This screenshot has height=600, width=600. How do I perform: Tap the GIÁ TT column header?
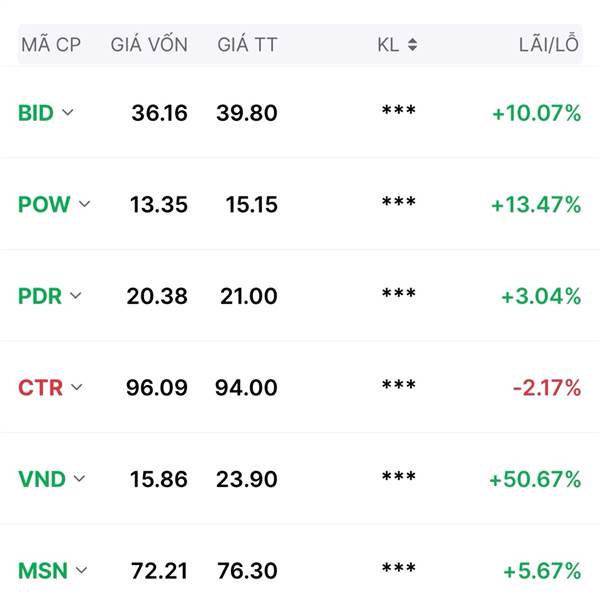point(247,44)
